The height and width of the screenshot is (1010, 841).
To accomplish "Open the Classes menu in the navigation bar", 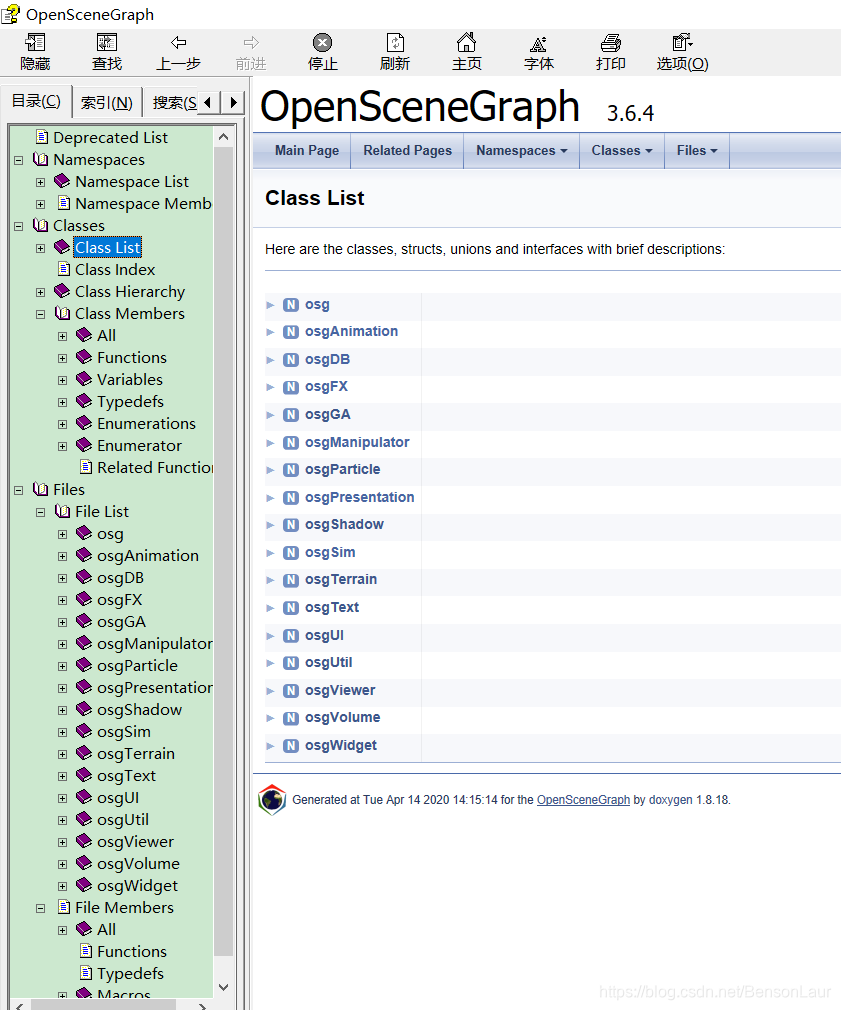I will (621, 150).
